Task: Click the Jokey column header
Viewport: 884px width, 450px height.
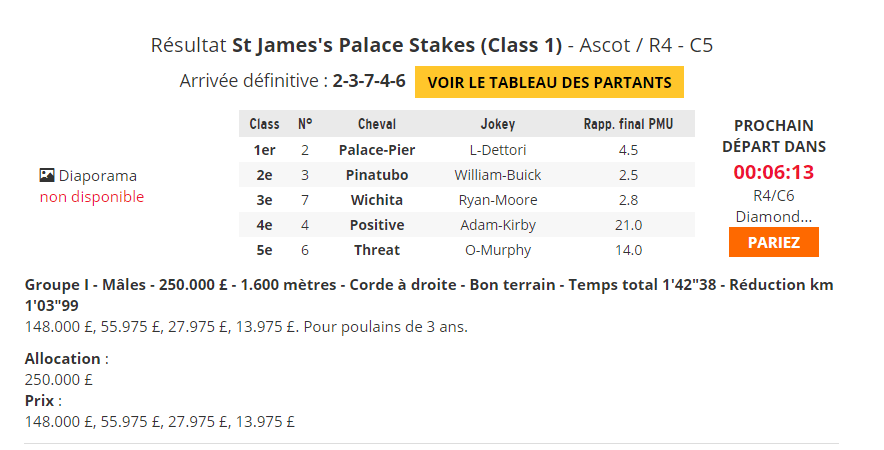Action: [x=498, y=124]
